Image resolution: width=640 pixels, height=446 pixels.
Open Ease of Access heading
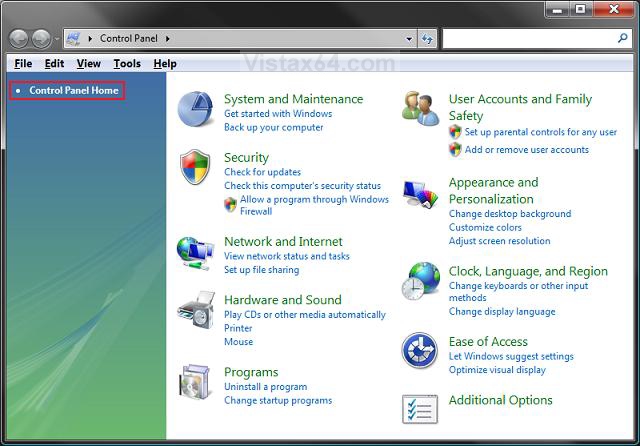click(x=488, y=342)
